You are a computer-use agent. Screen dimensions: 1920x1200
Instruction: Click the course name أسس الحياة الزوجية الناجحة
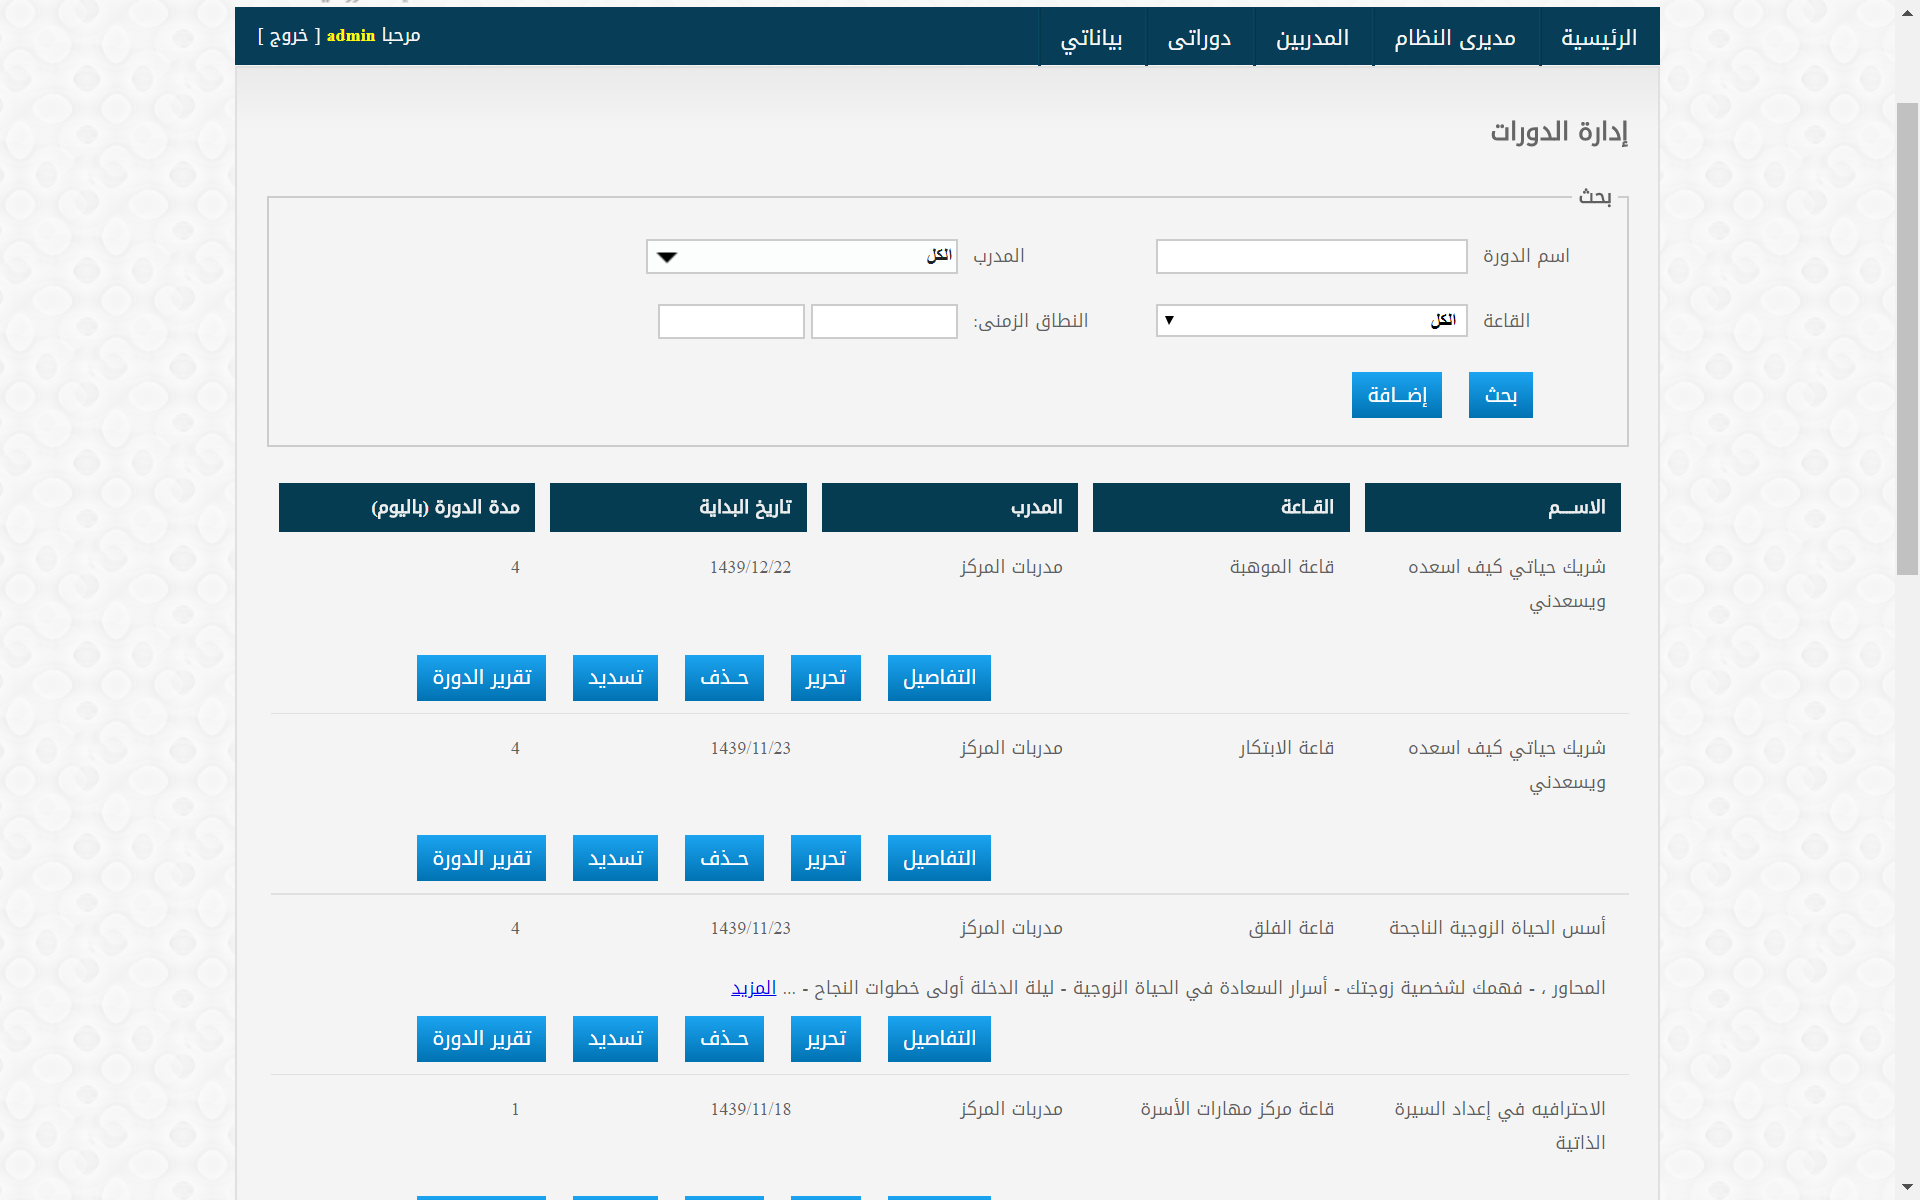(1497, 928)
